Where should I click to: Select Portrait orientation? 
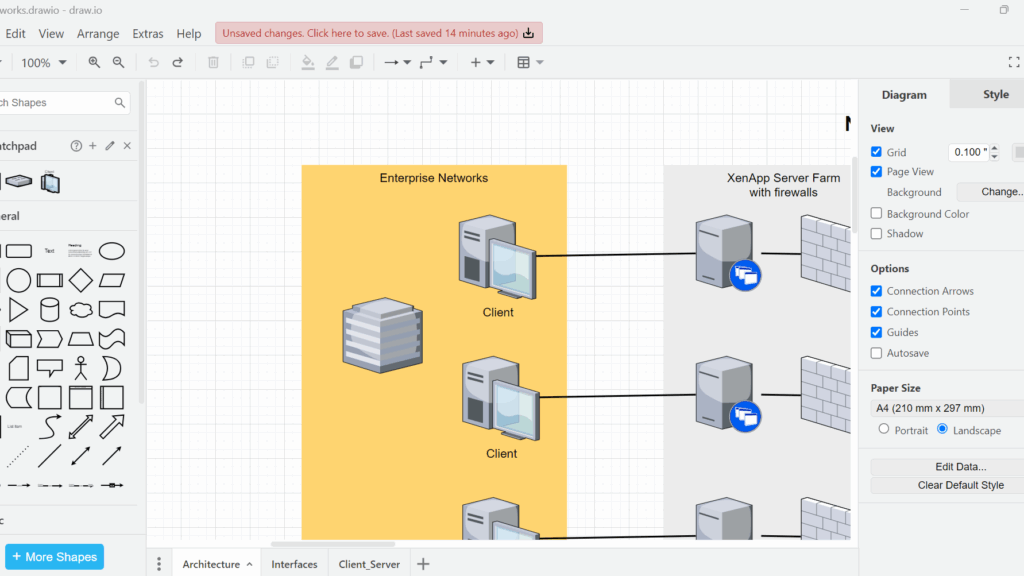(883, 429)
